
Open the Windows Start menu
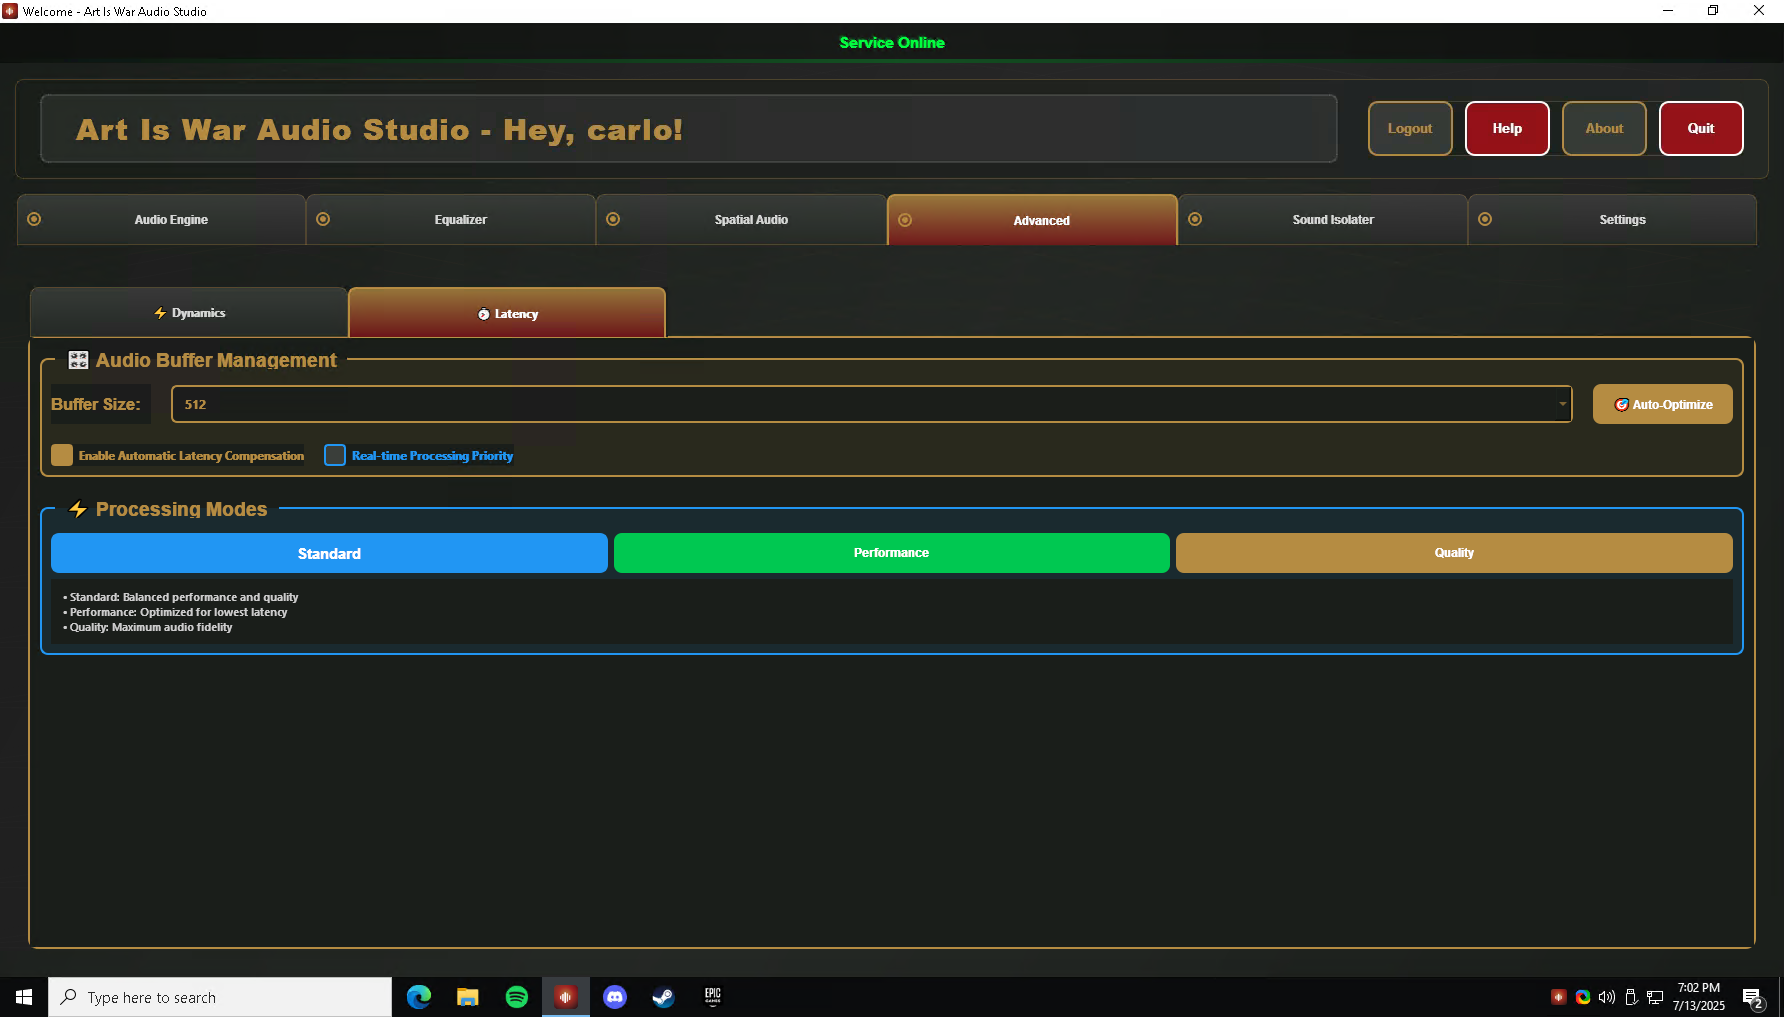(24, 997)
